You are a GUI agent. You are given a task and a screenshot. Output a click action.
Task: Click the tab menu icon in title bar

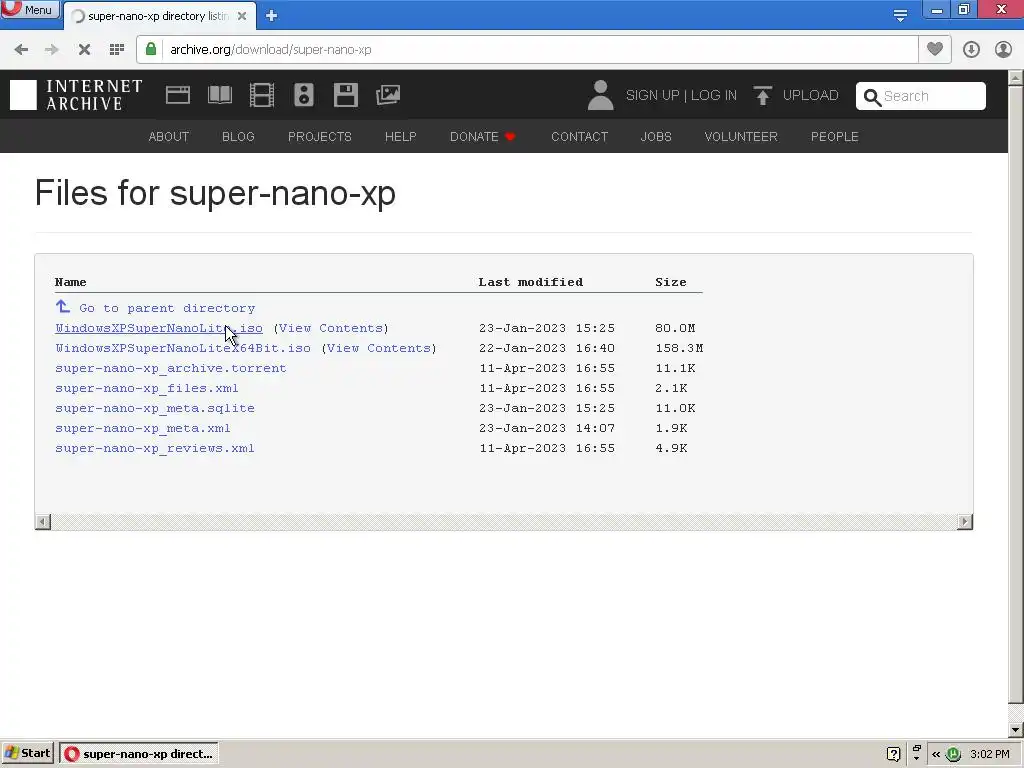pyautogui.click(x=900, y=15)
